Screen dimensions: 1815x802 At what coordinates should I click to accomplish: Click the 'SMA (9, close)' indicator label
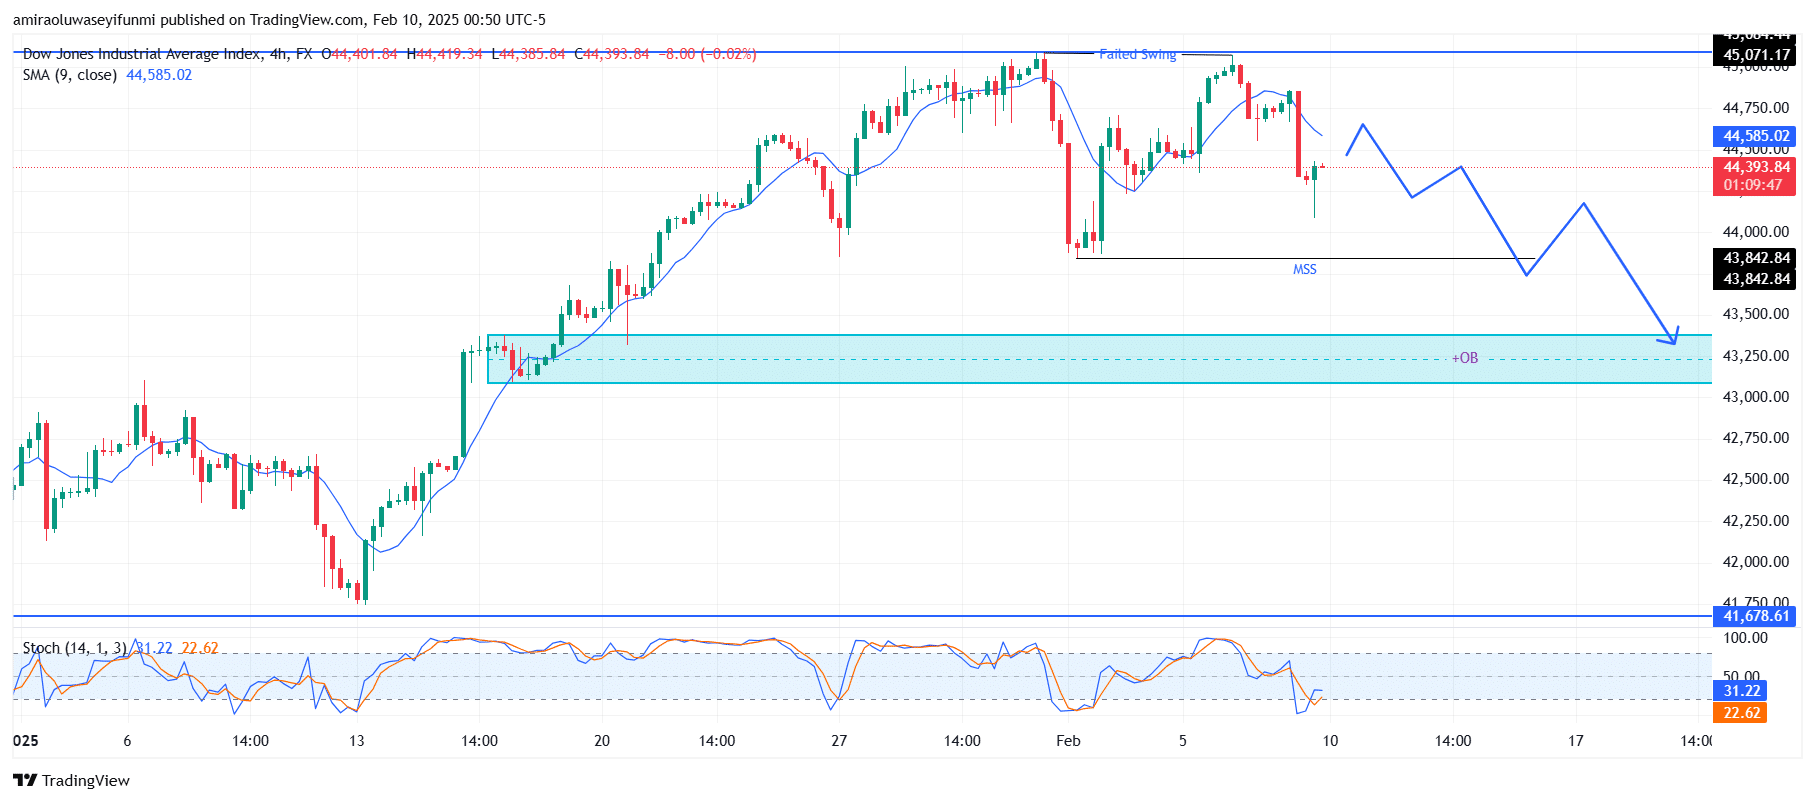click(x=70, y=75)
